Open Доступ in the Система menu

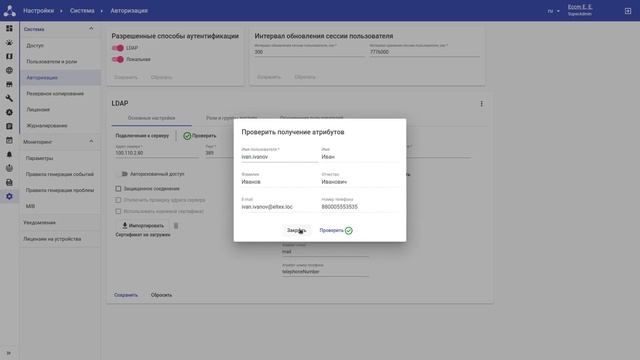tap(60, 45)
